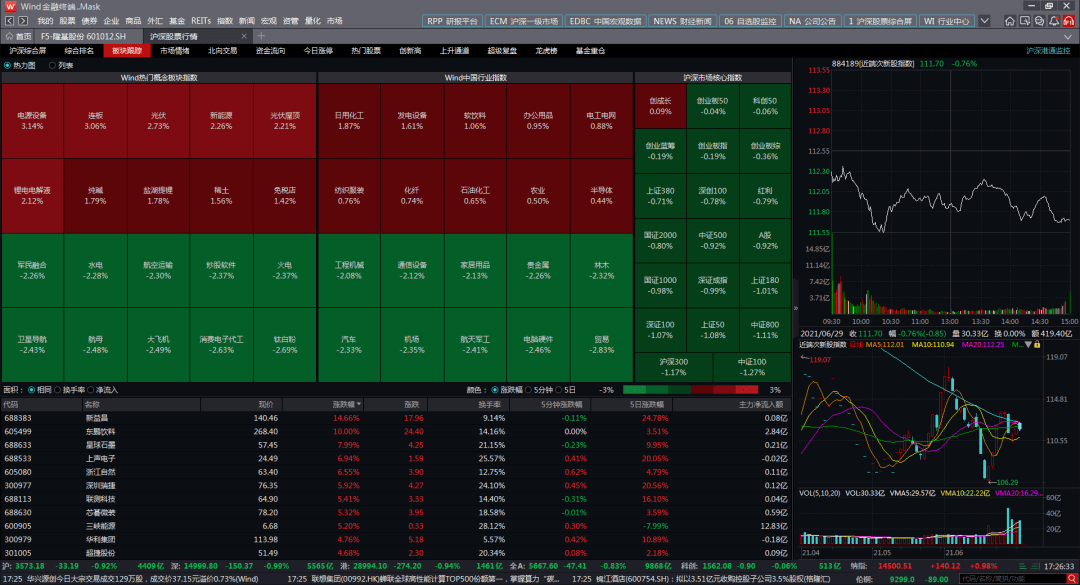Open the K-line chart indicator dropdown triangle

(1028, 345)
